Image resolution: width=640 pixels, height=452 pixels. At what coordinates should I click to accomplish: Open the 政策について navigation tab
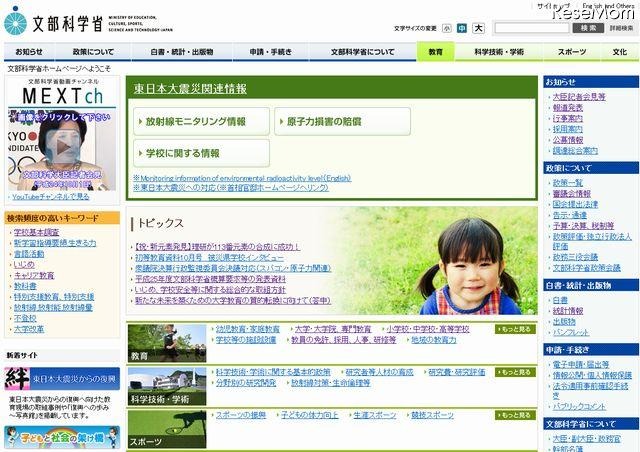[x=93, y=52]
